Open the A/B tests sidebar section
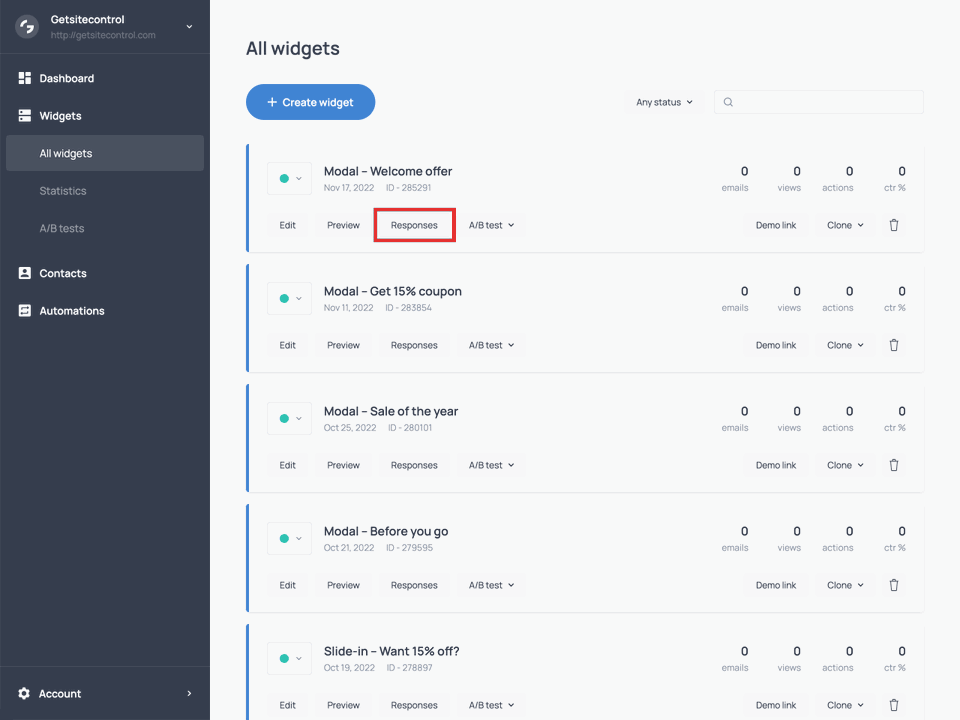The image size is (960, 720). [62, 228]
